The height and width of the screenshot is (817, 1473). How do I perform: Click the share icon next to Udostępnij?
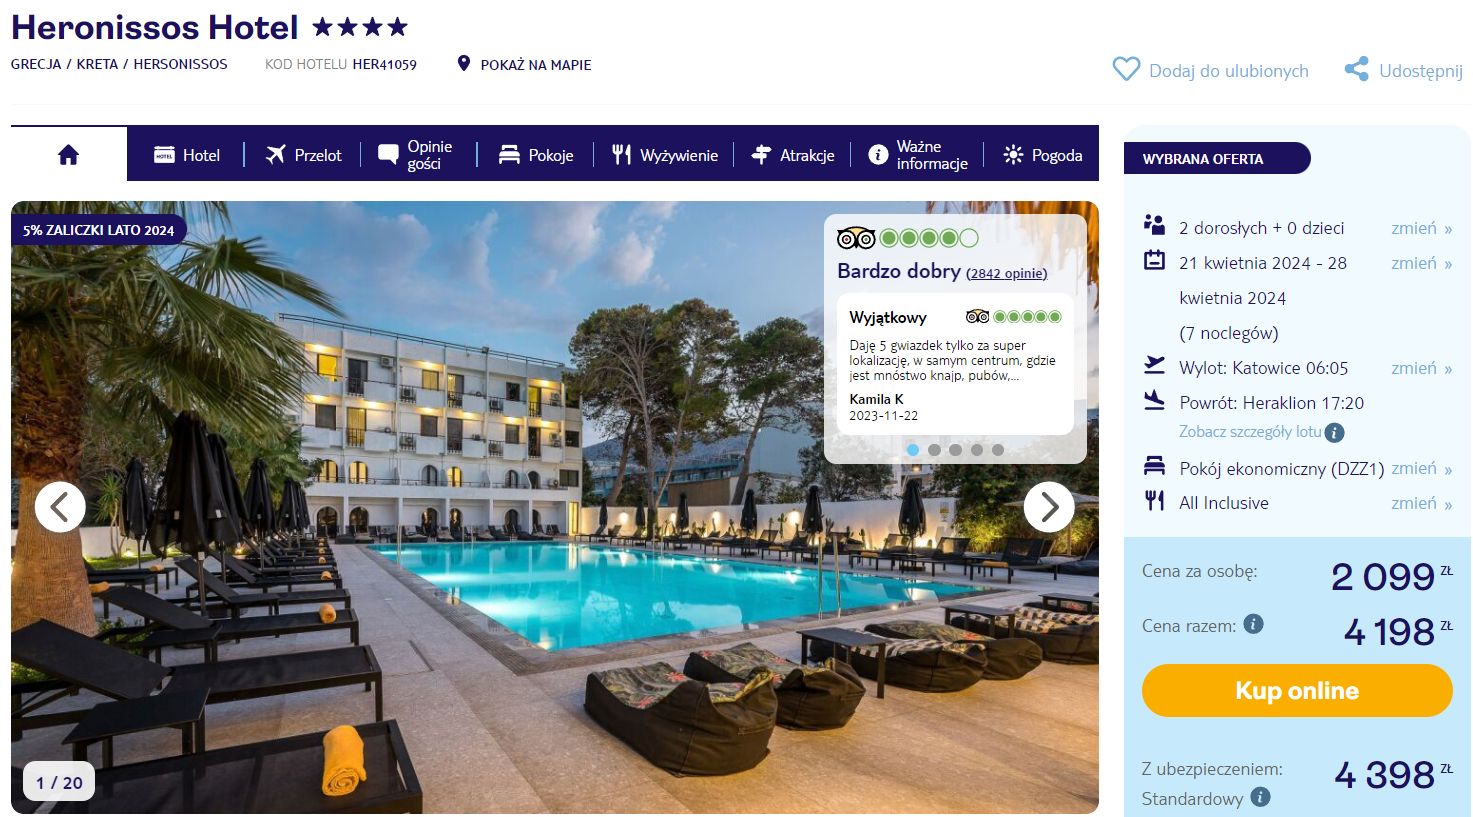tap(1357, 69)
